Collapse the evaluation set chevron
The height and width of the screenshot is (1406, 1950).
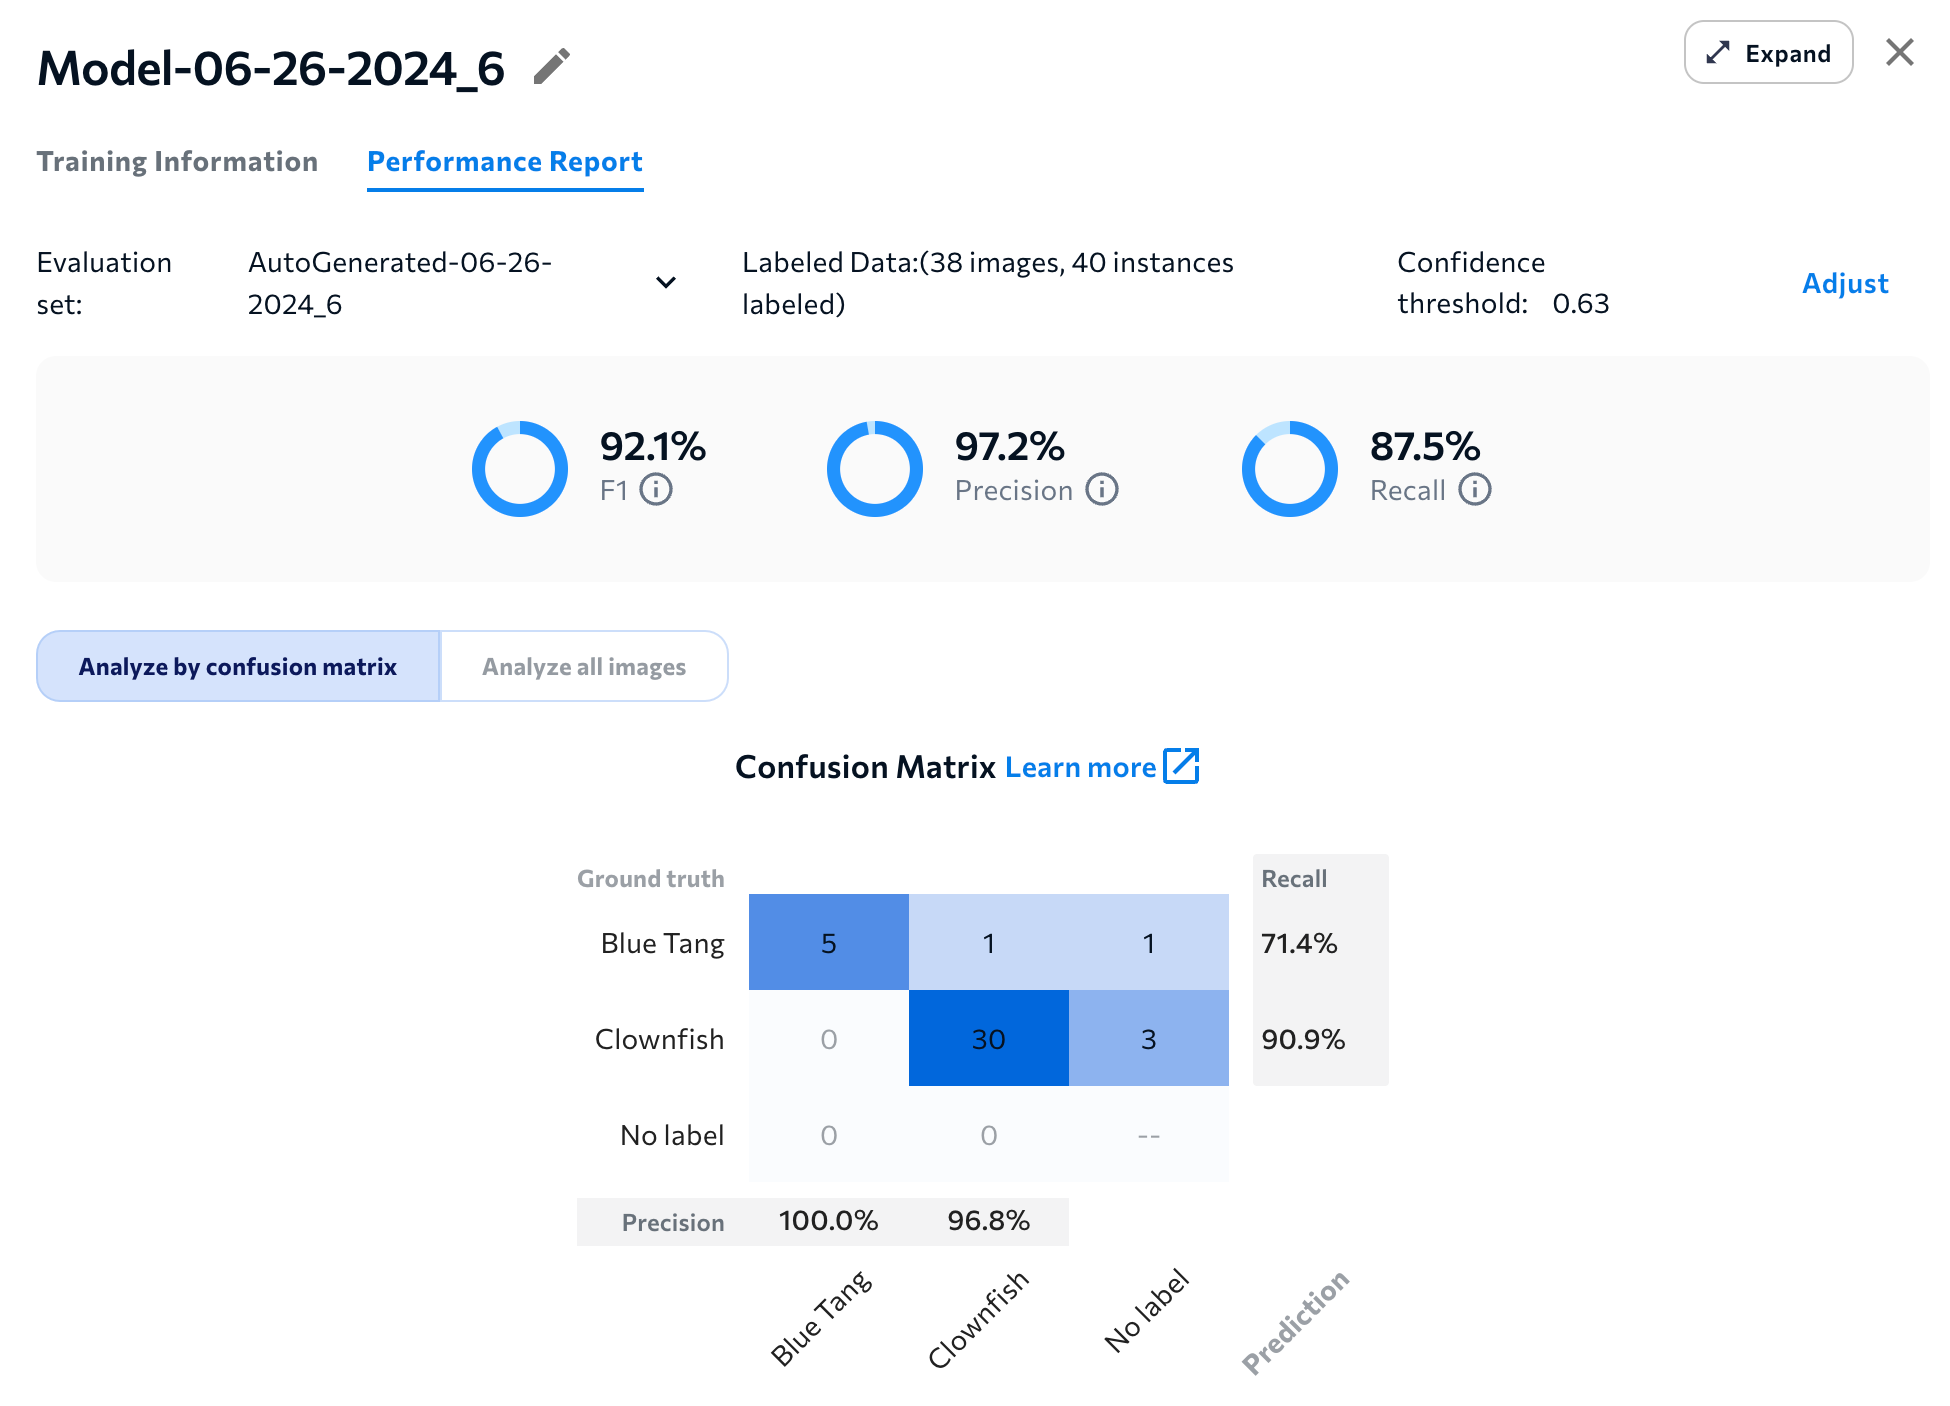pyautogui.click(x=665, y=283)
